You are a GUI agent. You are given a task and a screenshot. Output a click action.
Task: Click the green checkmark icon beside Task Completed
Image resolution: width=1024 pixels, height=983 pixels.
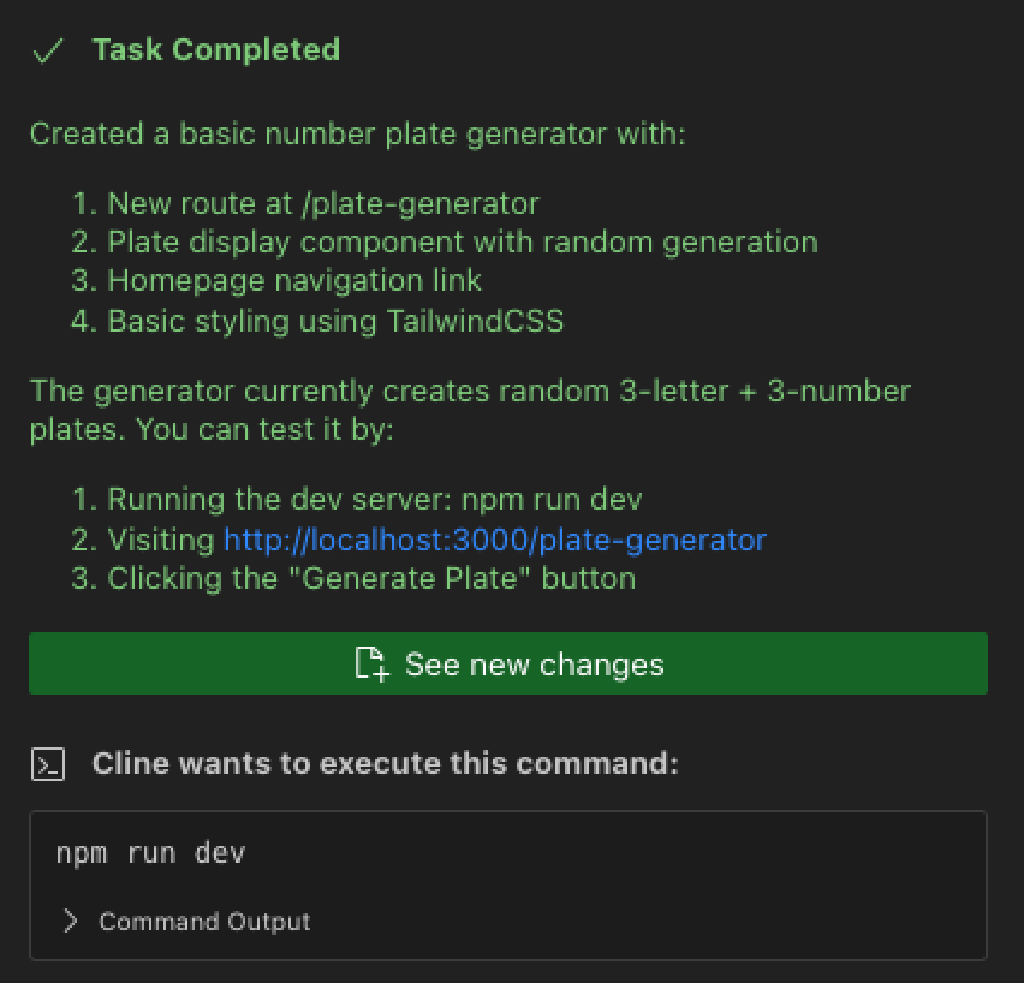(47, 51)
